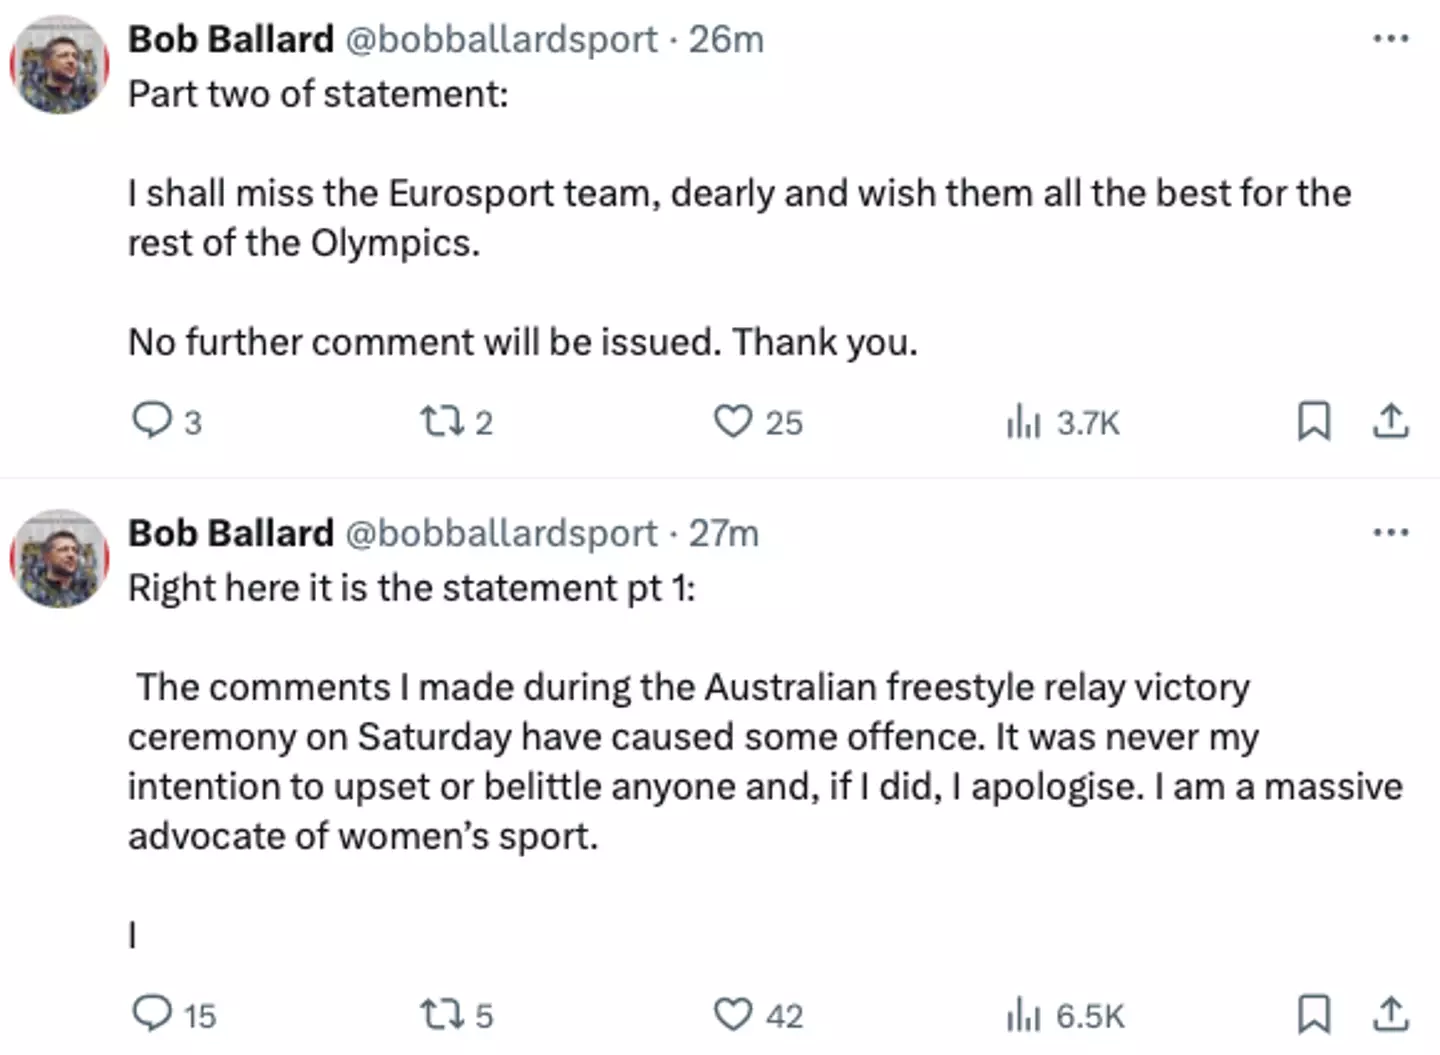Open the 27m timestamp link
The width and height of the screenshot is (1440, 1055).
click(x=723, y=533)
